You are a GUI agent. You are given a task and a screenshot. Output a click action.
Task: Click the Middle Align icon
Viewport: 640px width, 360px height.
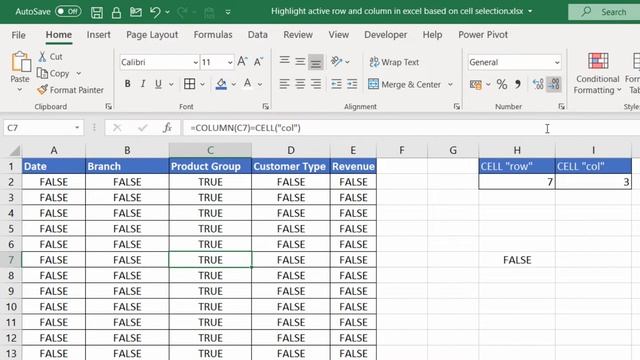pos(300,62)
